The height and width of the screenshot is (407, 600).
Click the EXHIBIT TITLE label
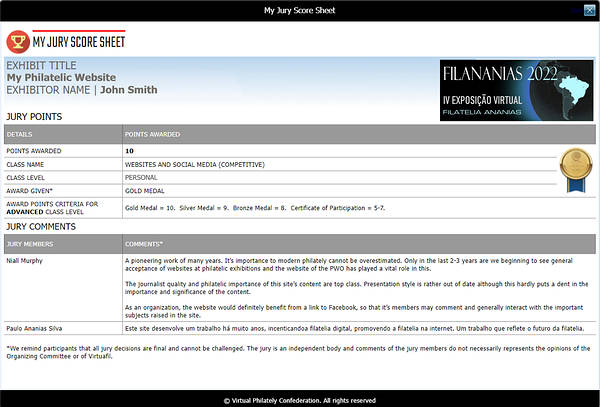coord(41,65)
